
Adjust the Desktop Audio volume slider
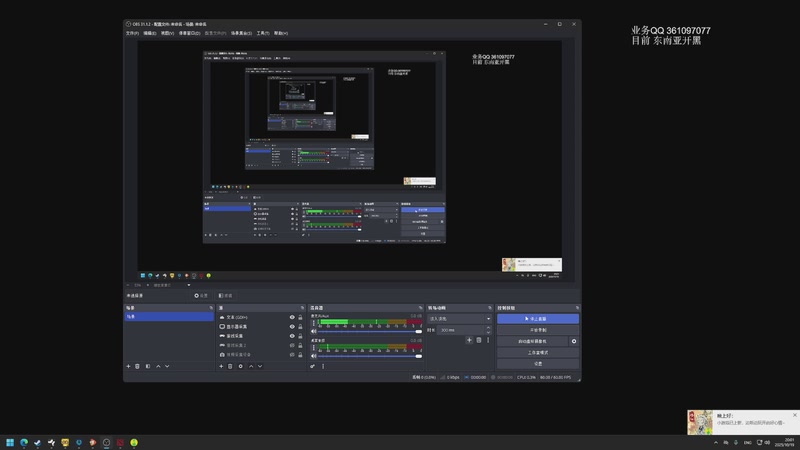370,356
